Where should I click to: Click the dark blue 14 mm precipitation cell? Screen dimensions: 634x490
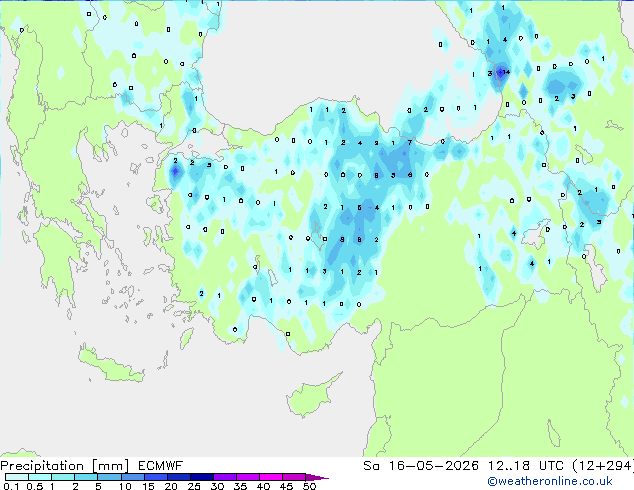pyautogui.click(x=501, y=73)
